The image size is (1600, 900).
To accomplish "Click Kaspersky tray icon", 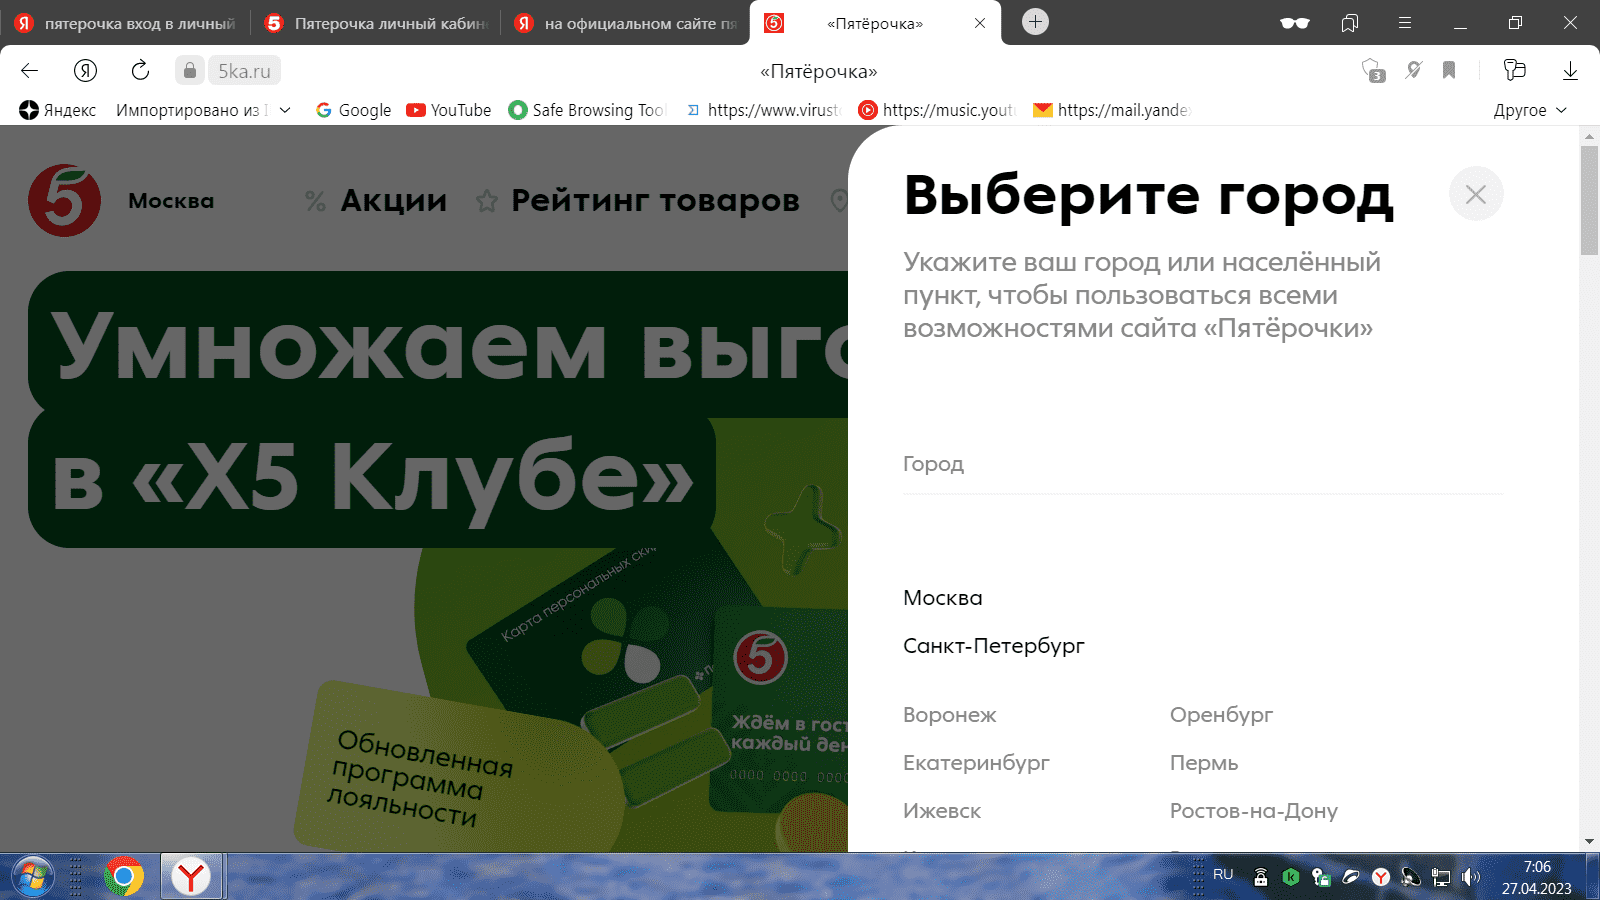I will pos(1291,877).
